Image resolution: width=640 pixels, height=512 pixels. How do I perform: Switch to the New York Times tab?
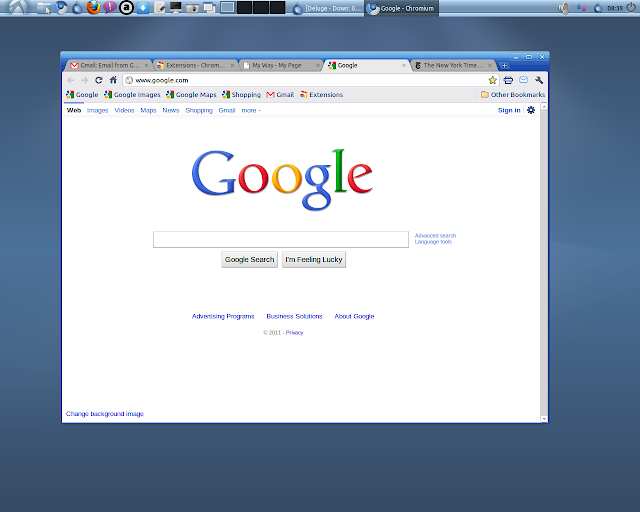coord(452,65)
